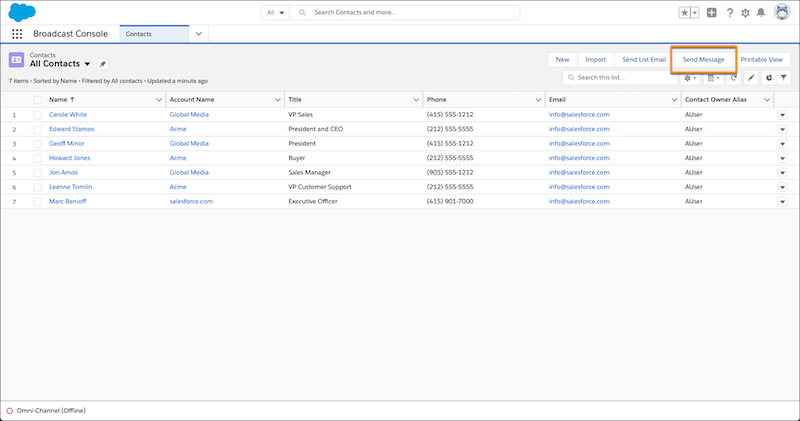The height and width of the screenshot is (421, 800).
Task: Open the Email column menu chevron
Action: (674, 100)
